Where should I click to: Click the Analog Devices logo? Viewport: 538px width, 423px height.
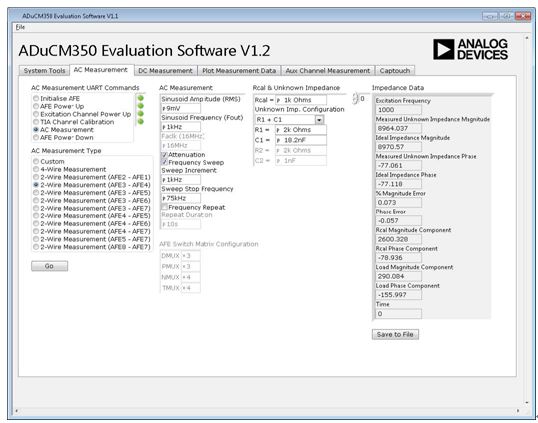(x=470, y=49)
